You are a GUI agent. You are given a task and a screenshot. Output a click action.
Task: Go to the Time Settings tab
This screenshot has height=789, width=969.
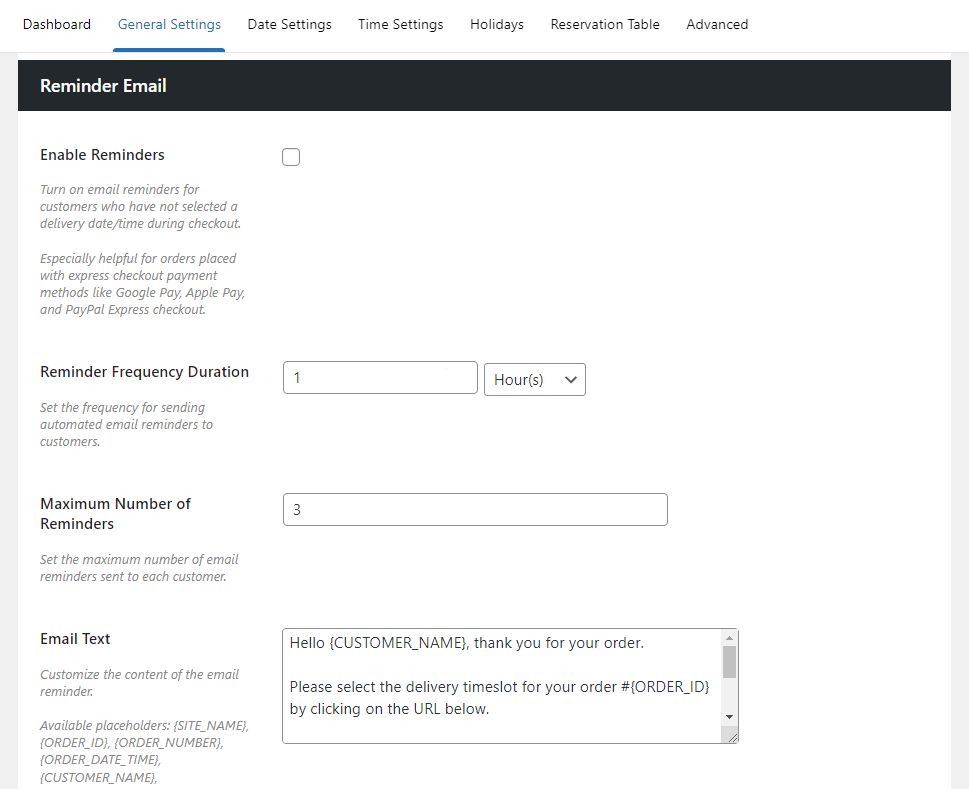[400, 24]
